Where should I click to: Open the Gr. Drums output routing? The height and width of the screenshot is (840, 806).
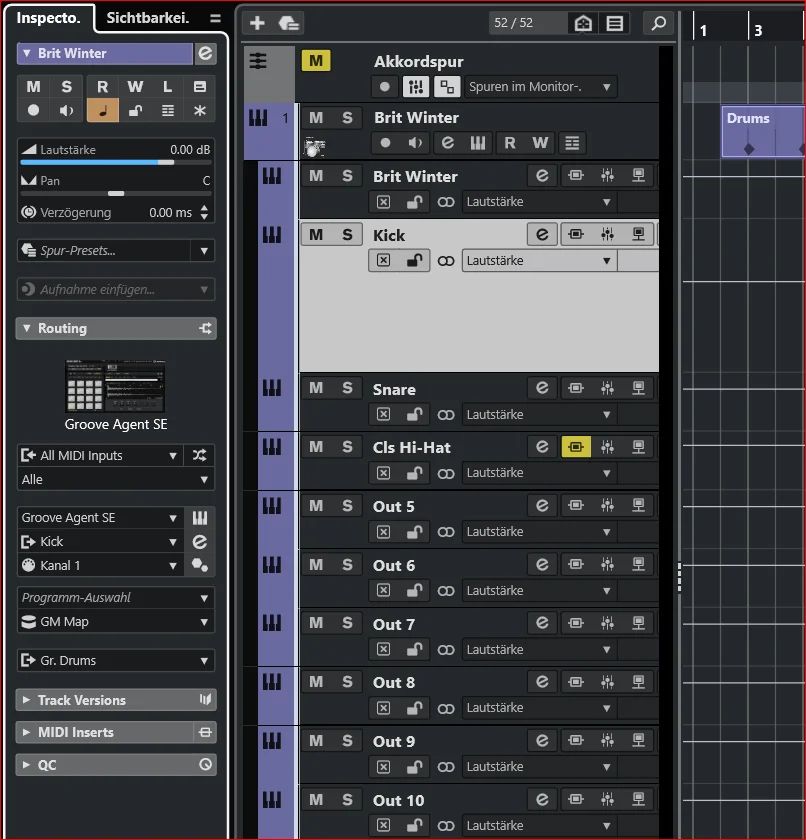pos(116,661)
